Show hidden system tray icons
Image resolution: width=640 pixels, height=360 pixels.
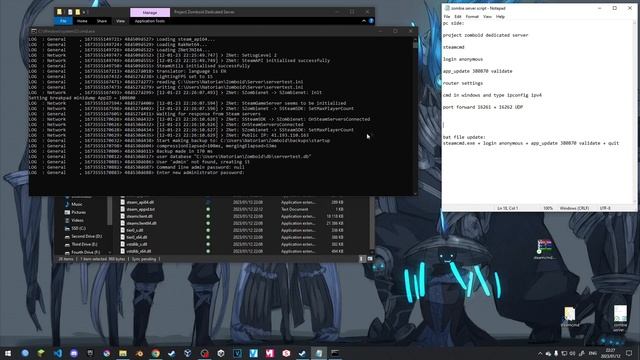[540, 353]
